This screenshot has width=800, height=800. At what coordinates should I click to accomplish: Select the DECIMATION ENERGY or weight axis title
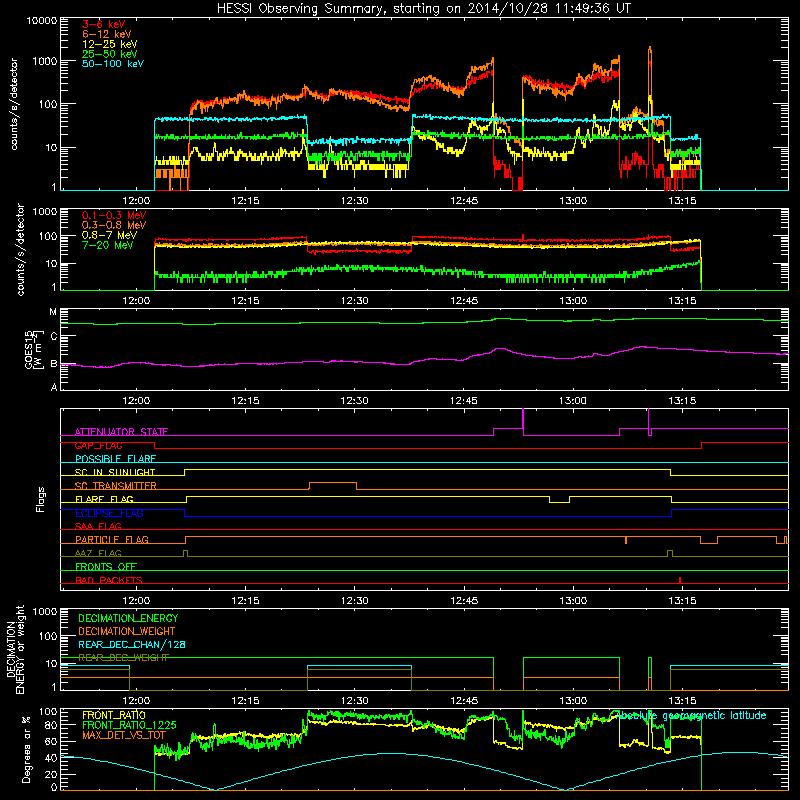pyautogui.click(x=15, y=649)
